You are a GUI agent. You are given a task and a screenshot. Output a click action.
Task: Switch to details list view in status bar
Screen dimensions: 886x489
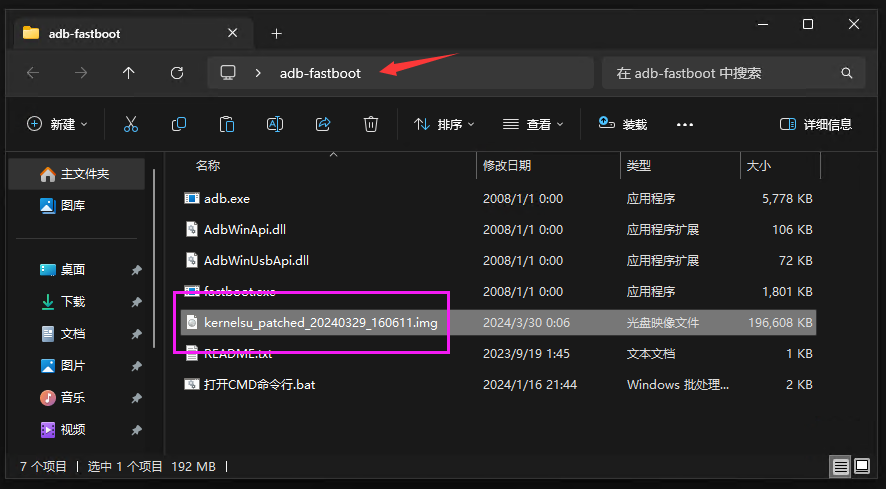point(841,466)
